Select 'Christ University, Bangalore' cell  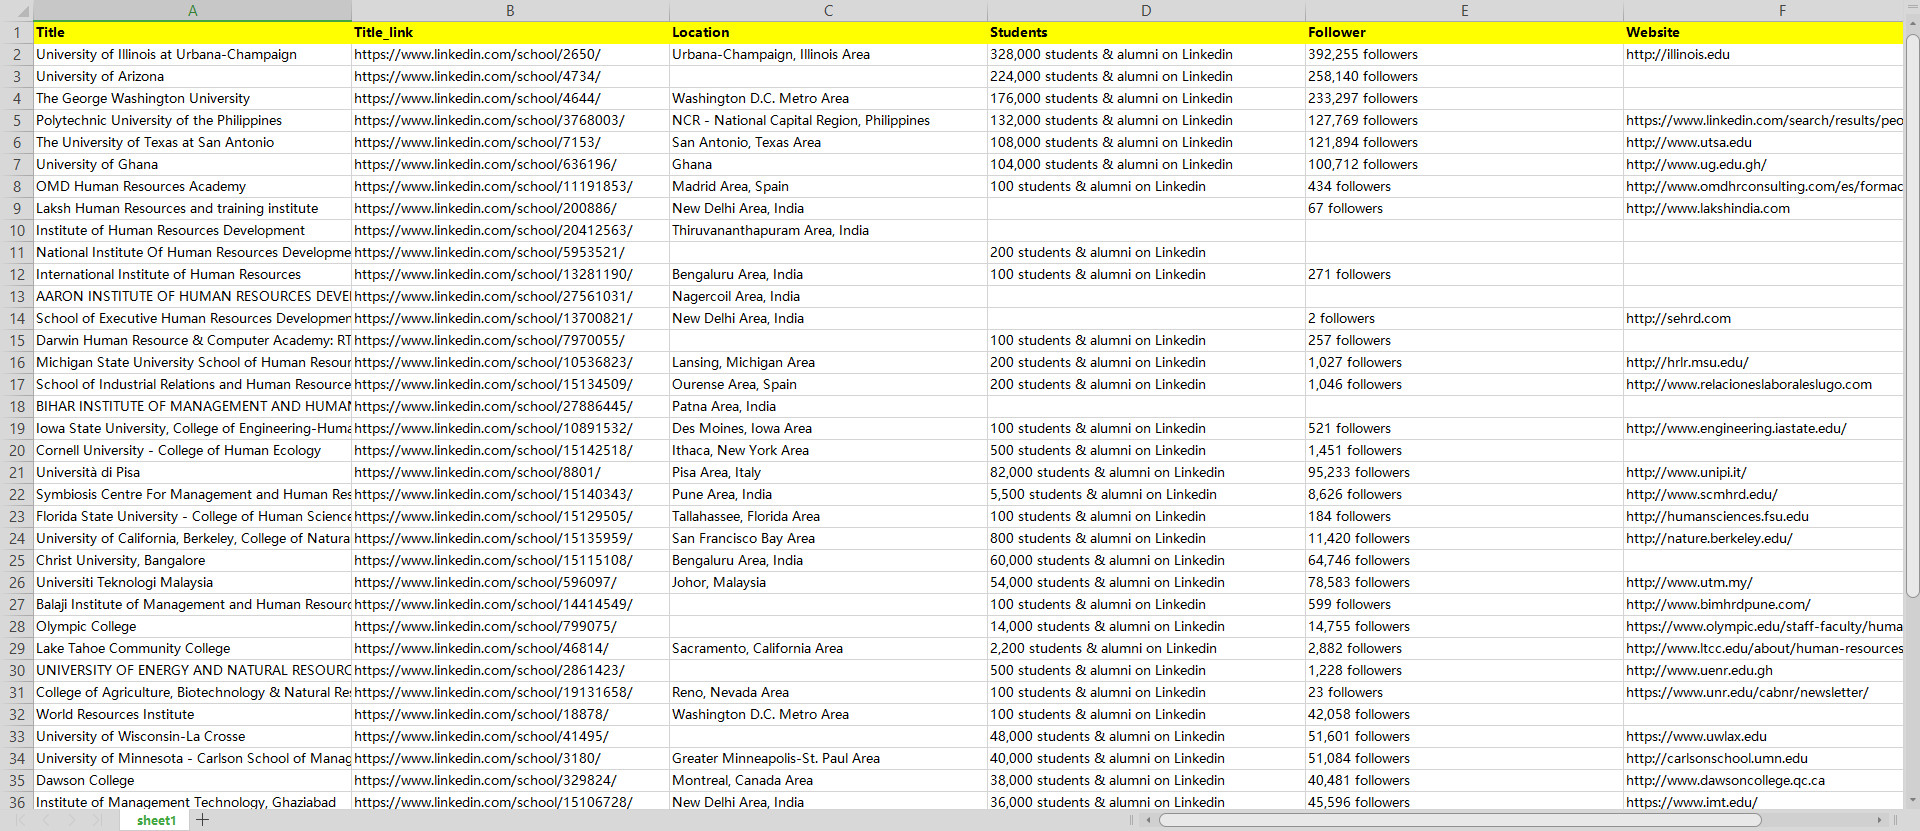[193, 561]
